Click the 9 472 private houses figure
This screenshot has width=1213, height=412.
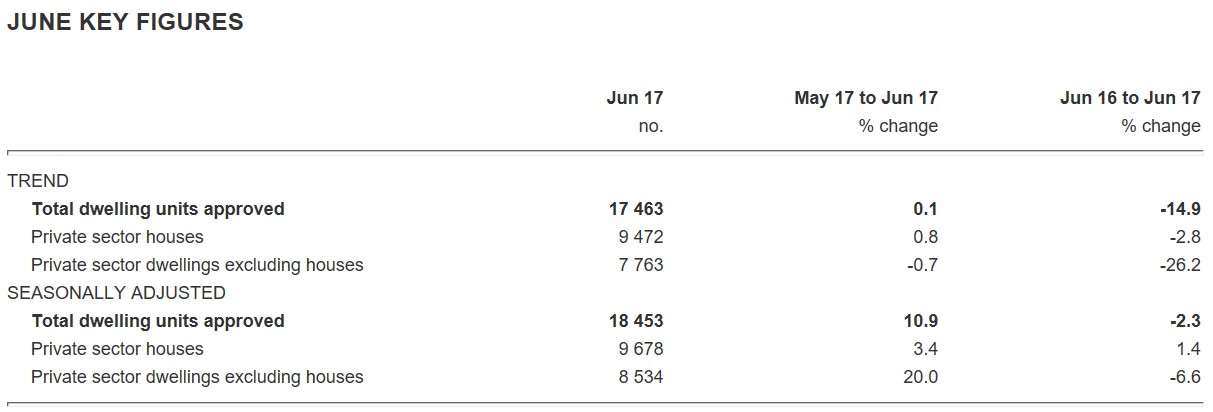coord(641,237)
